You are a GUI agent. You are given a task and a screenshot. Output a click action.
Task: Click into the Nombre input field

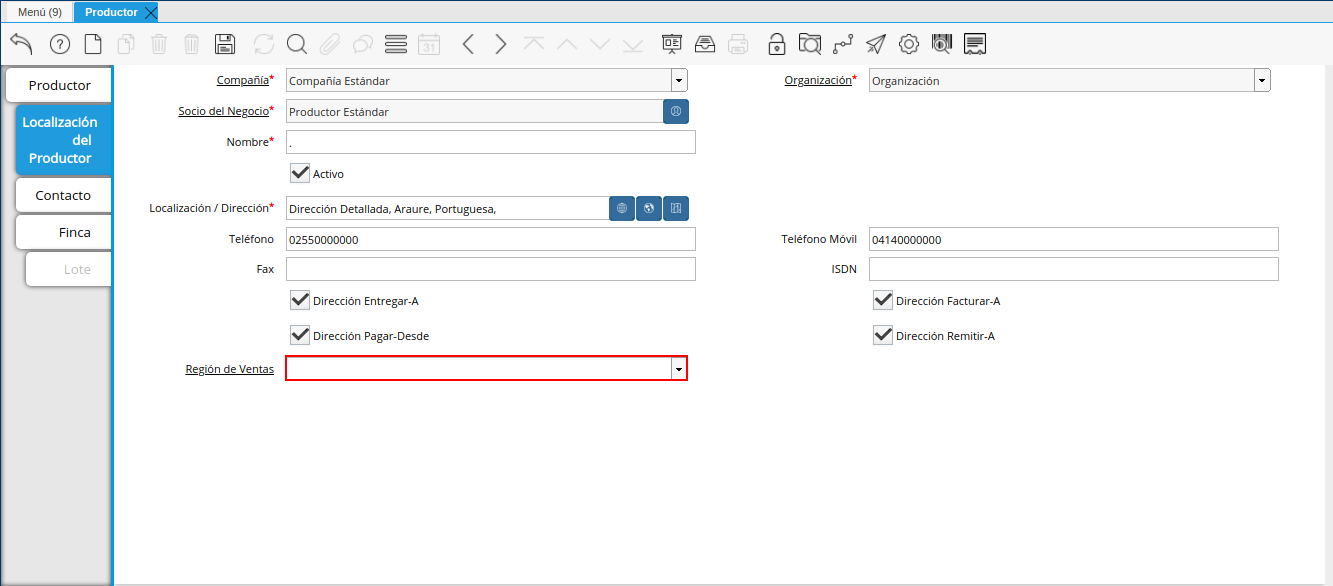[490, 142]
